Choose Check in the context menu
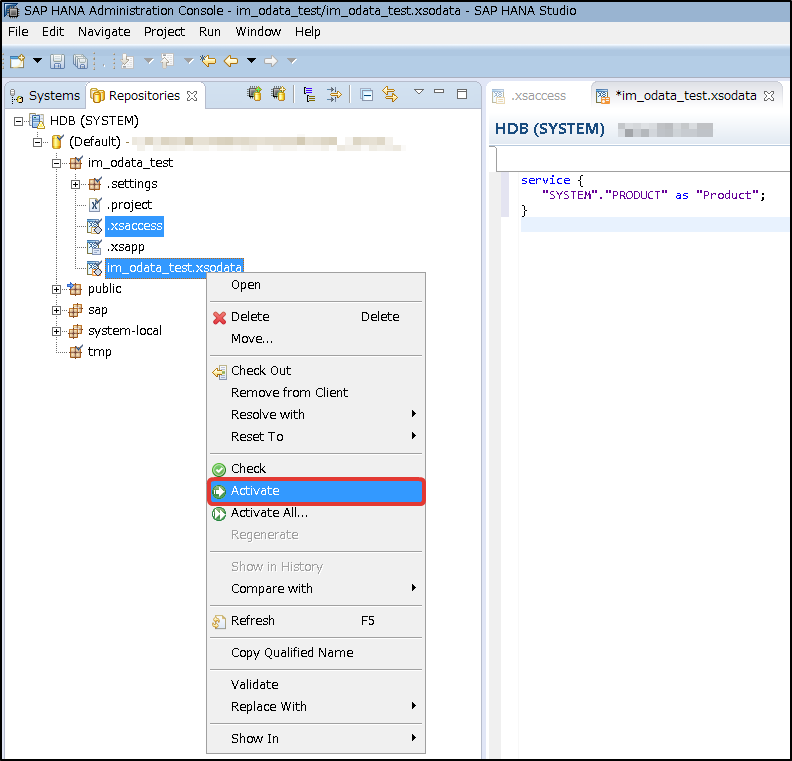Image resolution: width=792 pixels, height=761 pixels. [x=316, y=469]
